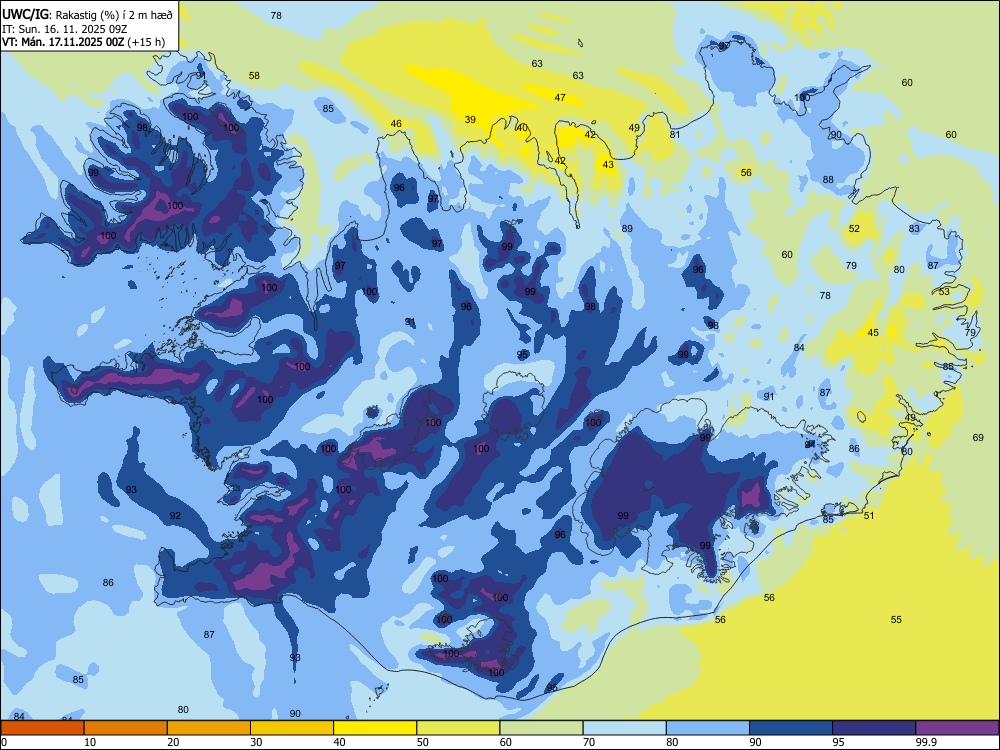Screen dimensions: 1000x750
Task: Click the humidity value '52' on the map
Action: [x=854, y=228]
